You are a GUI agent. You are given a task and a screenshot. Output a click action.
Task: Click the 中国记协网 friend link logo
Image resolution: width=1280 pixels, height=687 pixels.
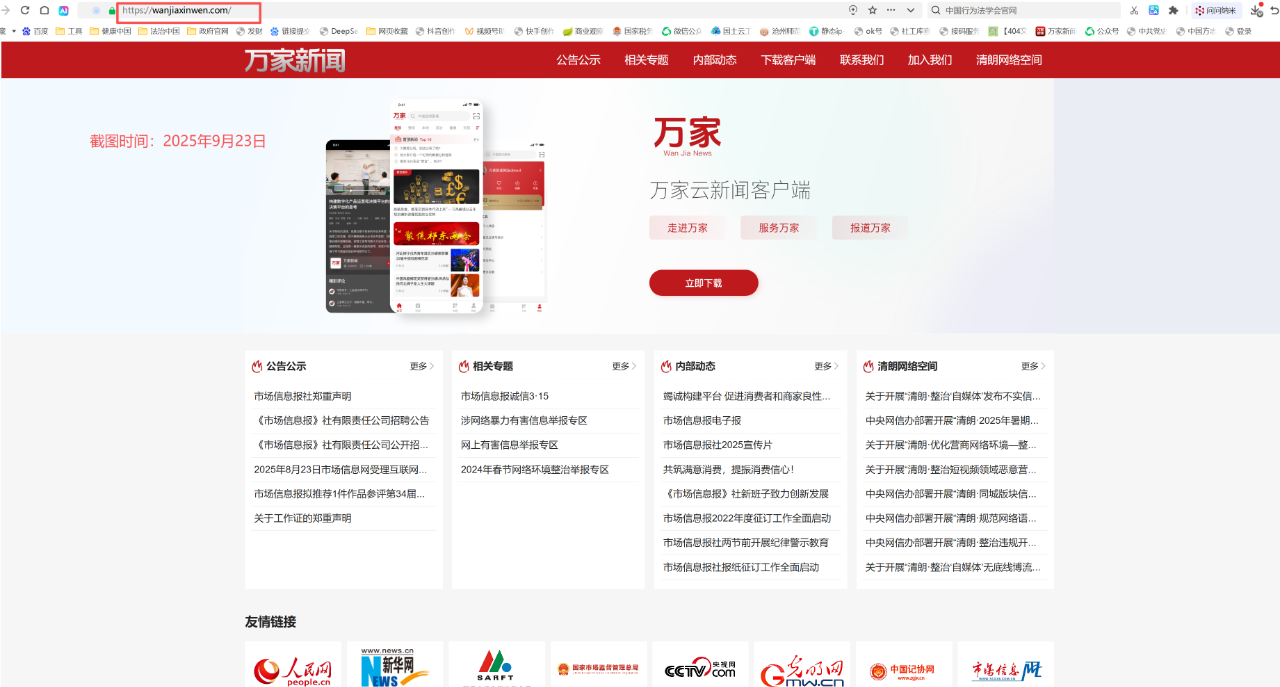pyautogui.click(x=904, y=666)
